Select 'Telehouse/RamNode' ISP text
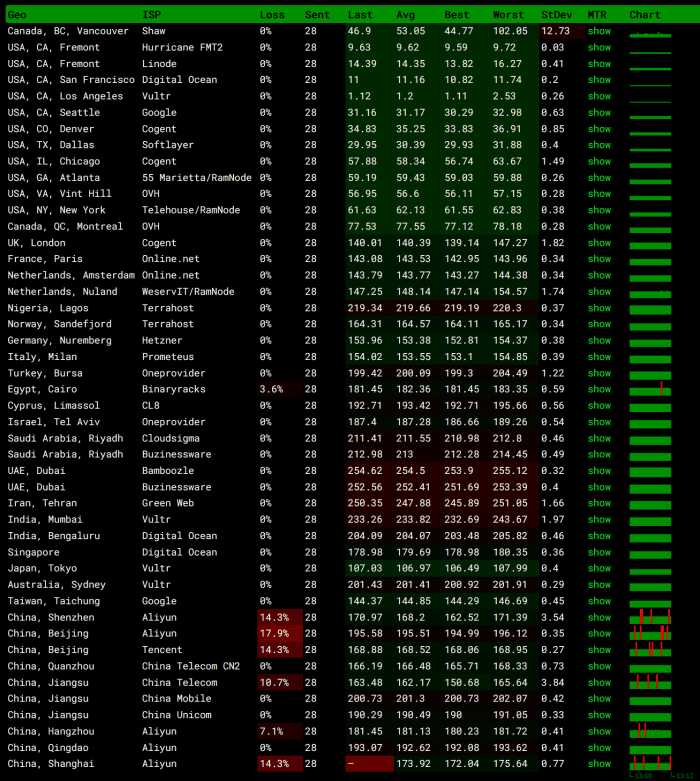 191,210
